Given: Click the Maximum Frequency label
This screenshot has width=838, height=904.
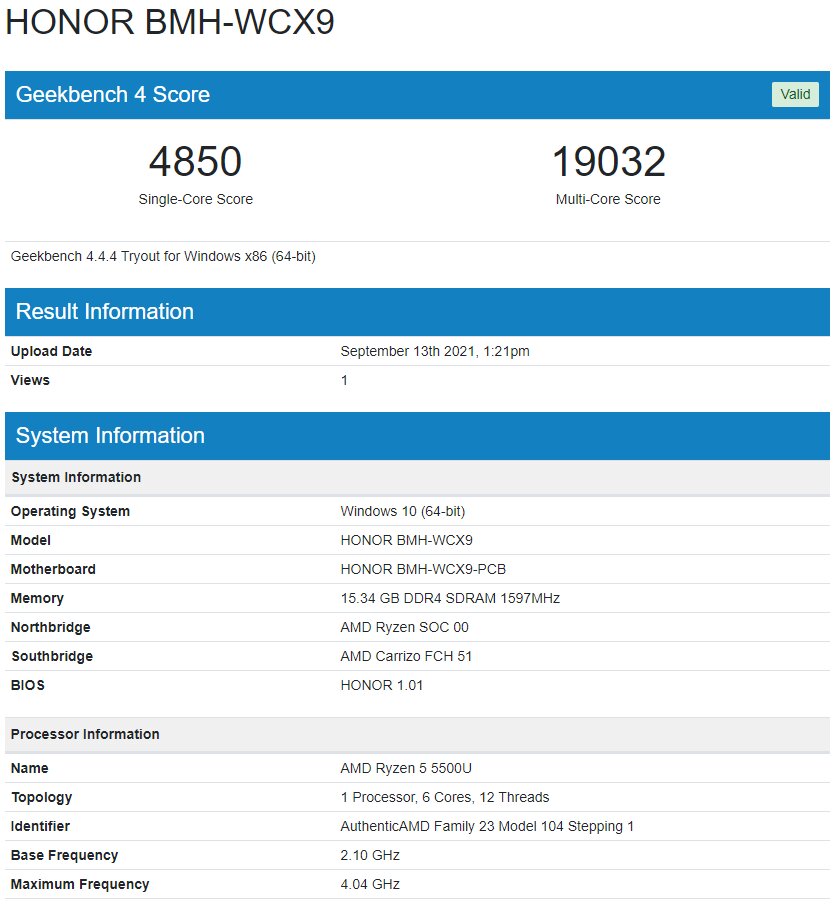Looking at the screenshot, I should click(x=80, y=884).
